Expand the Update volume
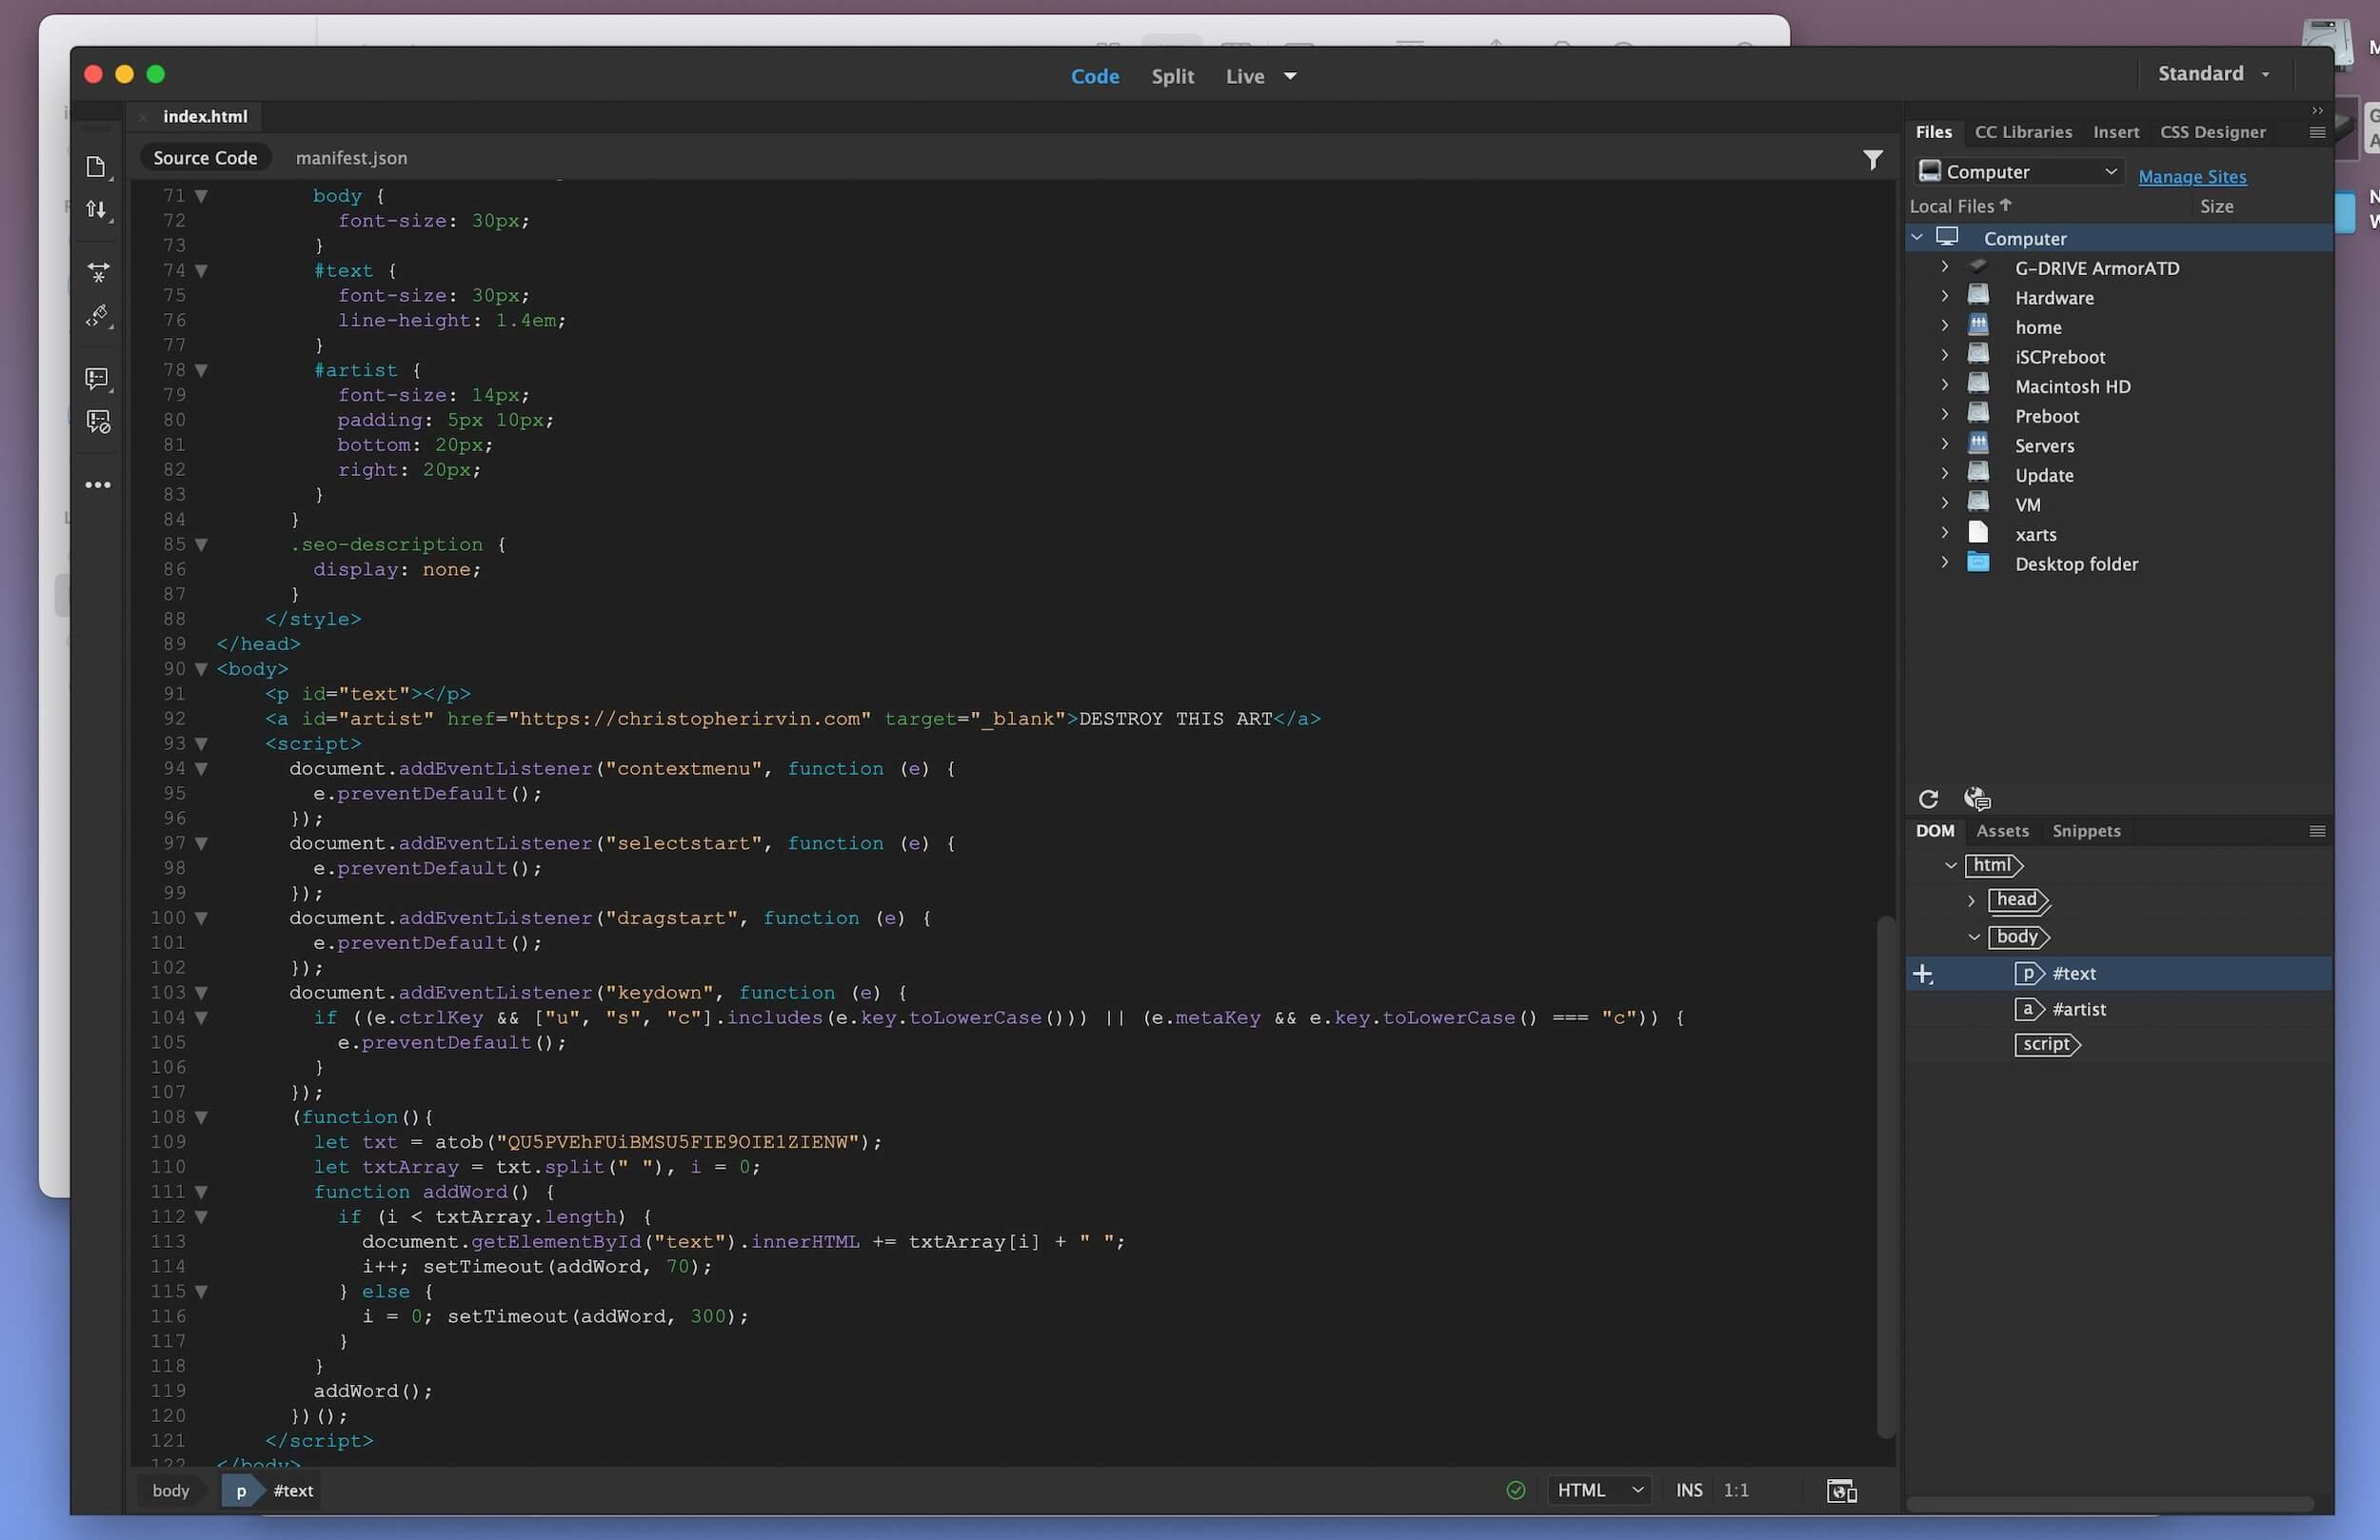The height and width of the screenshot is (1540, 2380). click(1943, 474)
